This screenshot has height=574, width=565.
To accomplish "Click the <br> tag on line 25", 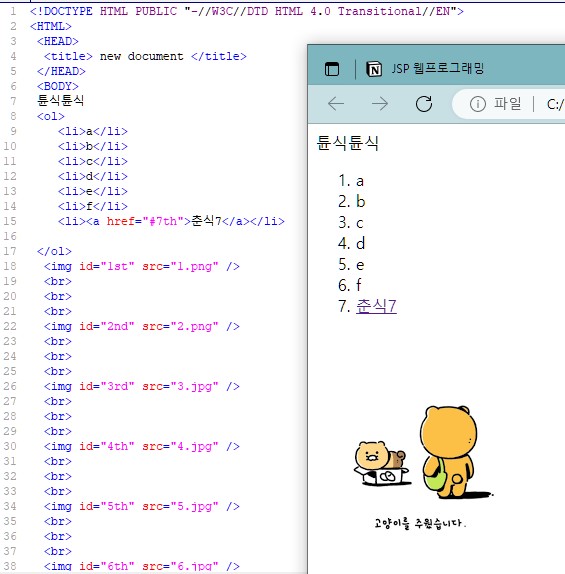I will (x=57, y=372).
